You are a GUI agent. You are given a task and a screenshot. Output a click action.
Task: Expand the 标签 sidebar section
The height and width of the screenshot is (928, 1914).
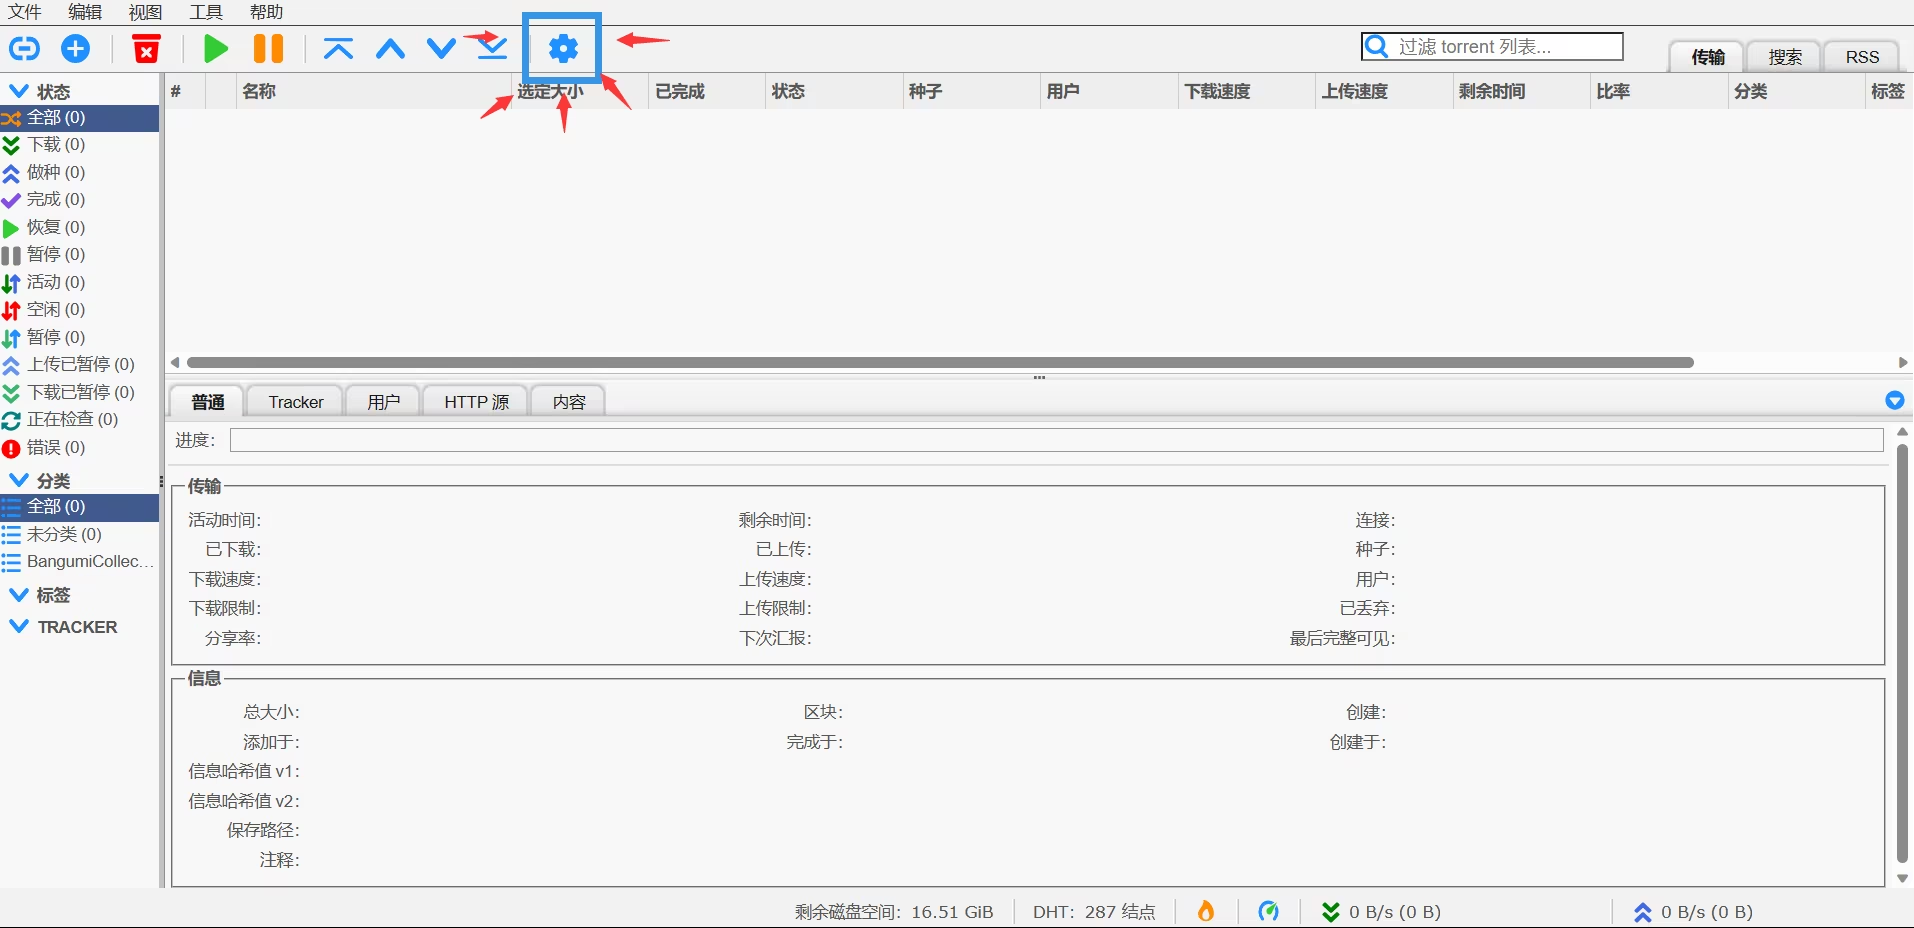click(x=19, y=595)
